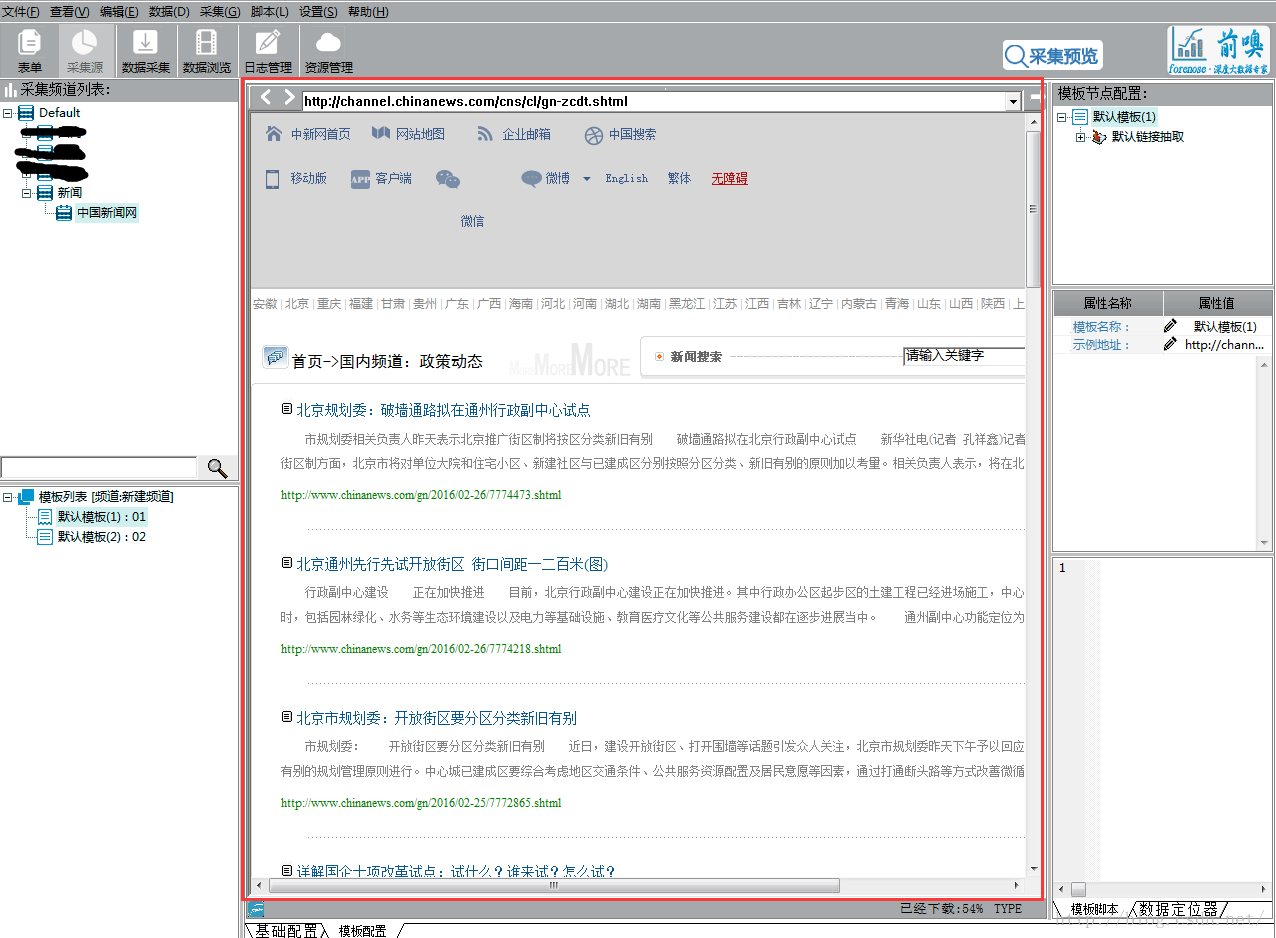Viewport: 1276px width, 938px height.
Task: Open the URL address dropdown arrow
Action: pos(1012,101)
